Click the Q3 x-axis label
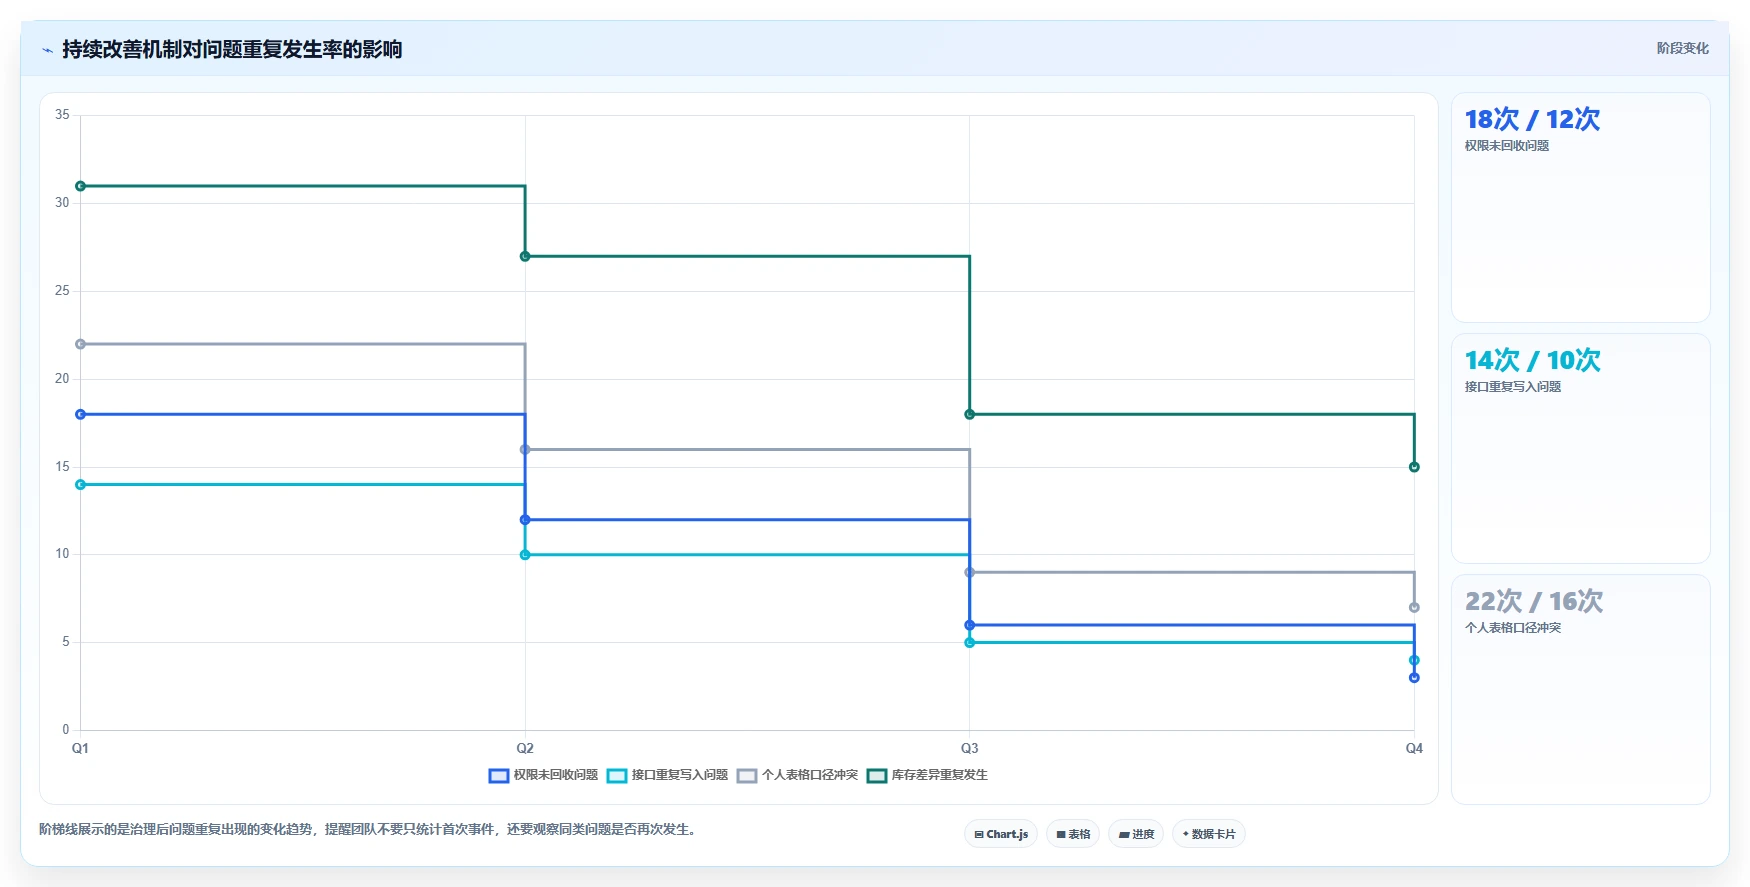Image resolution: width=1750 pixels, height=887 pixels. [969, 749]
